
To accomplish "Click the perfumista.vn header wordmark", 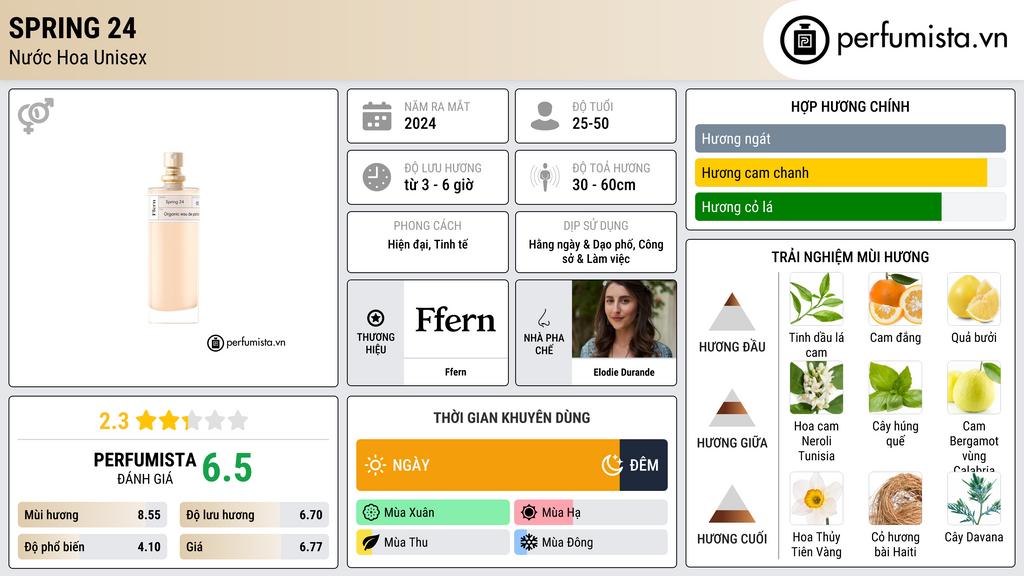I will tap(922, 38).
